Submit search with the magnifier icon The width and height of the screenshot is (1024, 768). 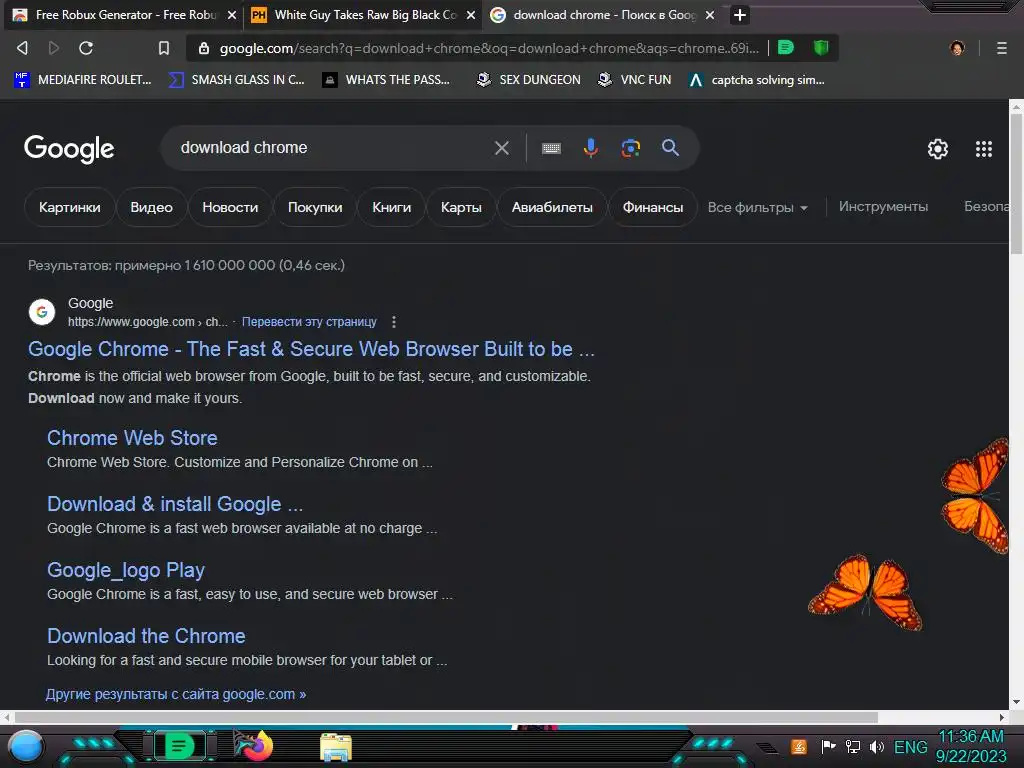670,148
